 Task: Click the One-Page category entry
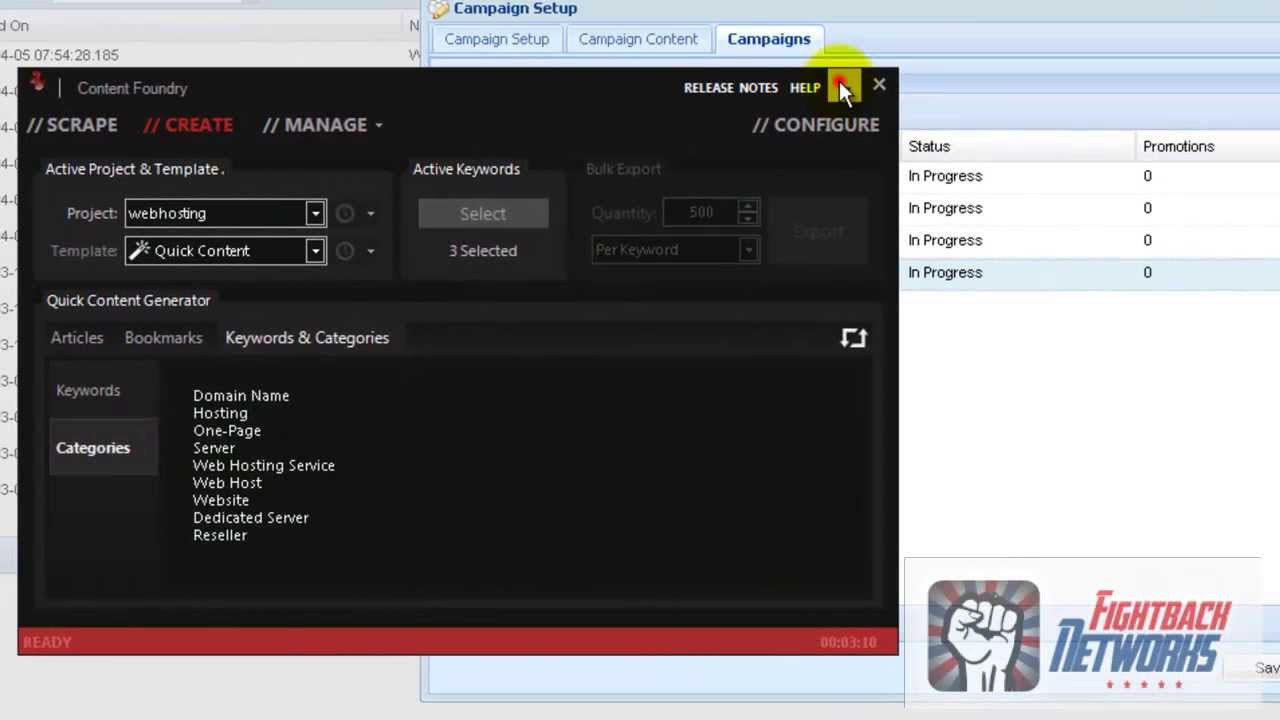click(227, 431)
